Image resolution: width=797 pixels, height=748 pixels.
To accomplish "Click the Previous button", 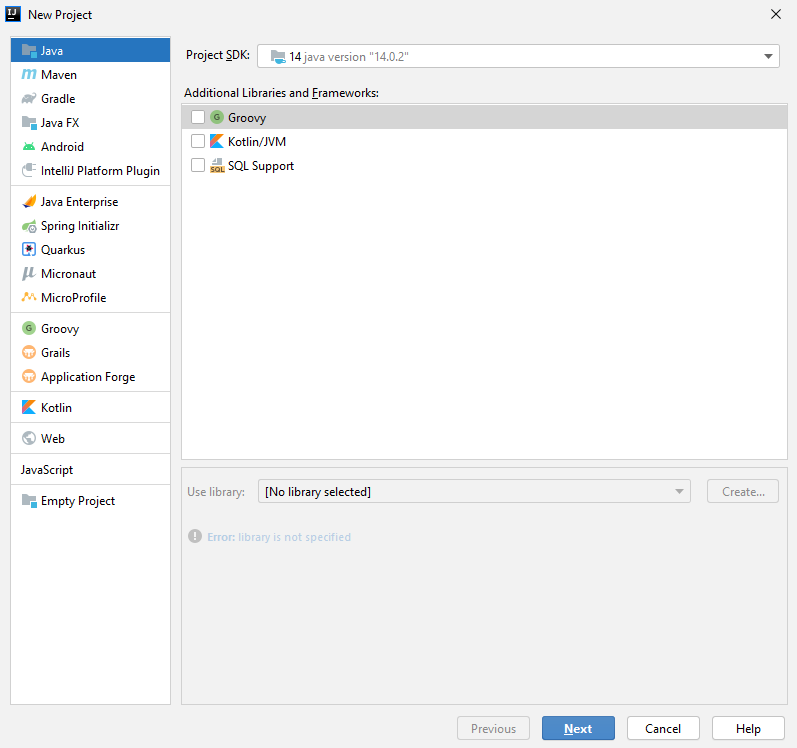I will point(493,729).
